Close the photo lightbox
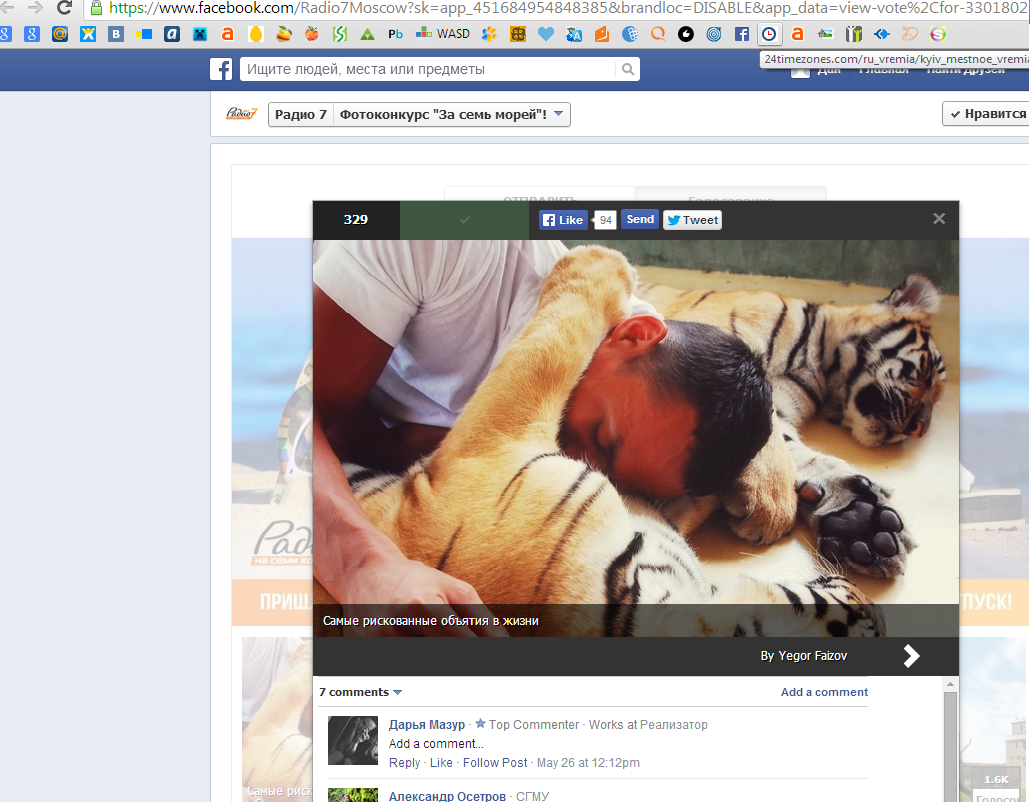 coord(939,219)
